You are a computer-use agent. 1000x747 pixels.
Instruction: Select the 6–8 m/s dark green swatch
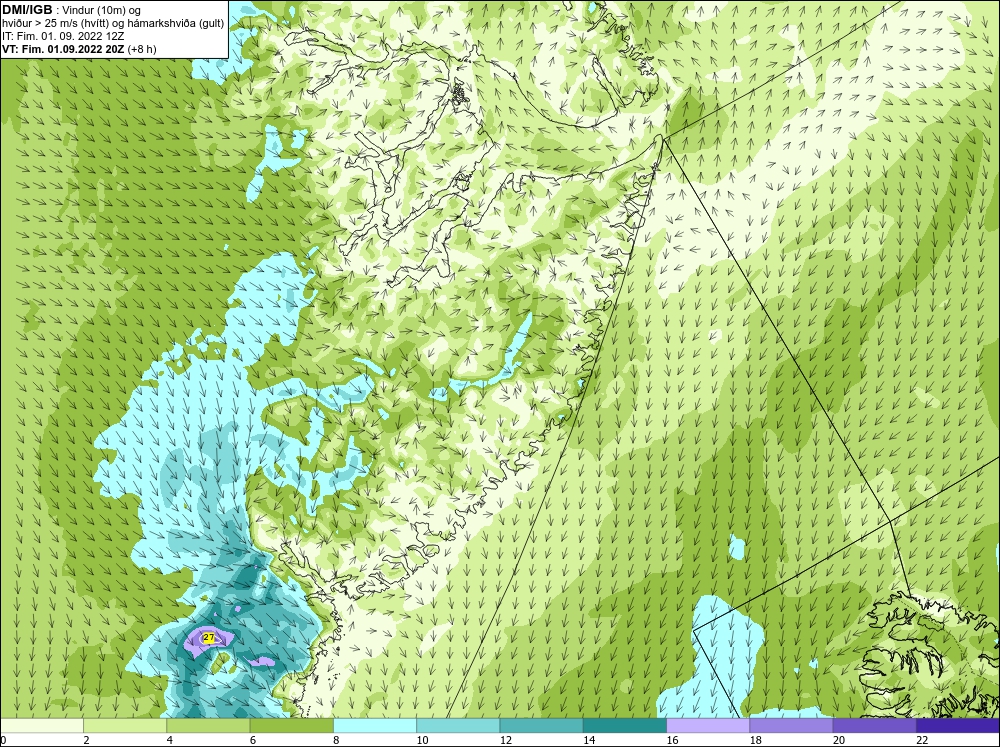click(291, 726)
